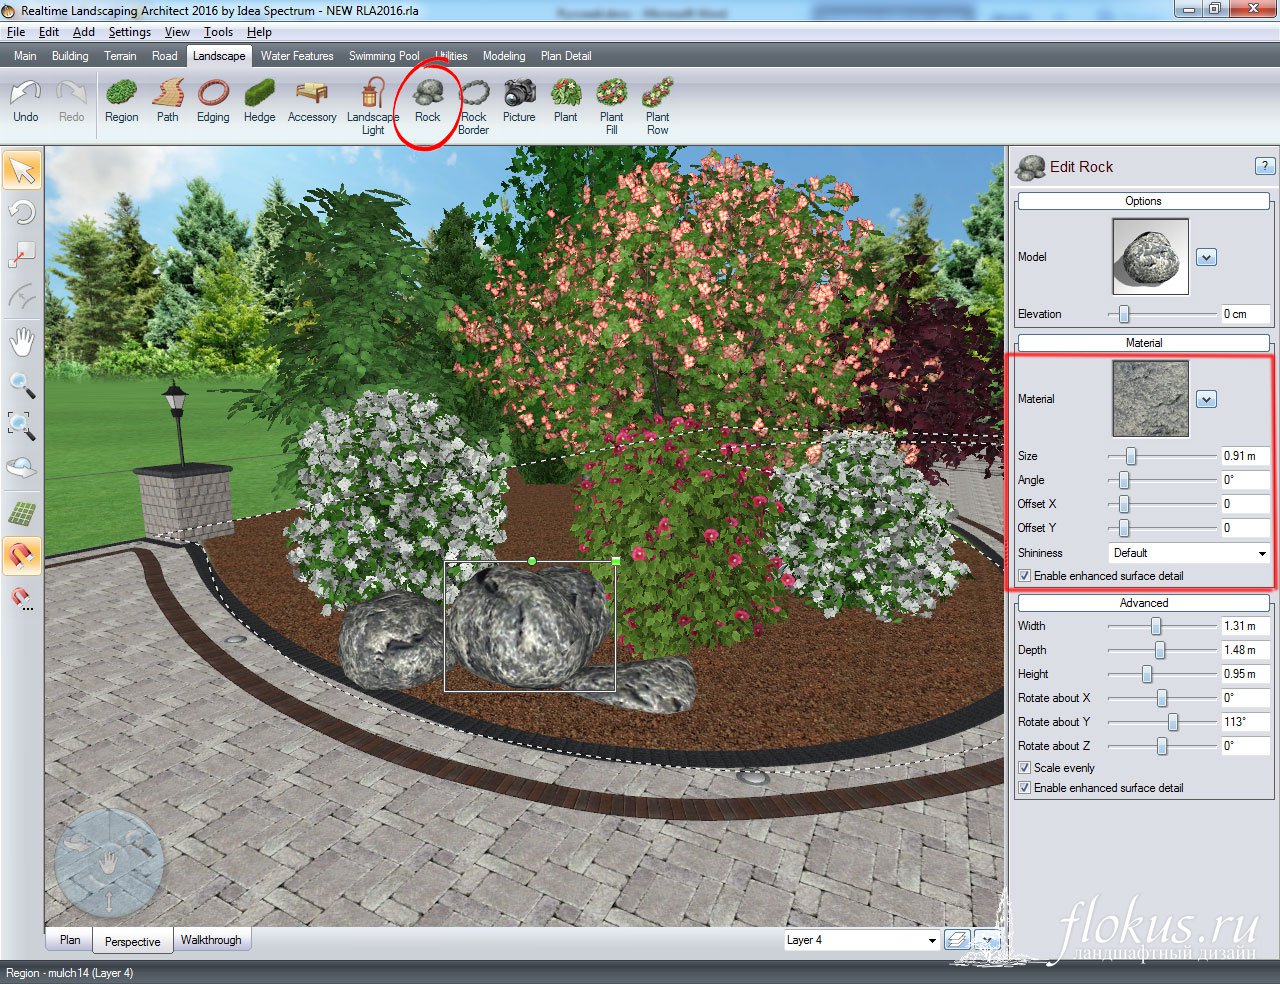The image size is (1280, 984).
Task: Open the rock Model dropdown arrow
Action: pyautogui.click(x=1207, y=258)
